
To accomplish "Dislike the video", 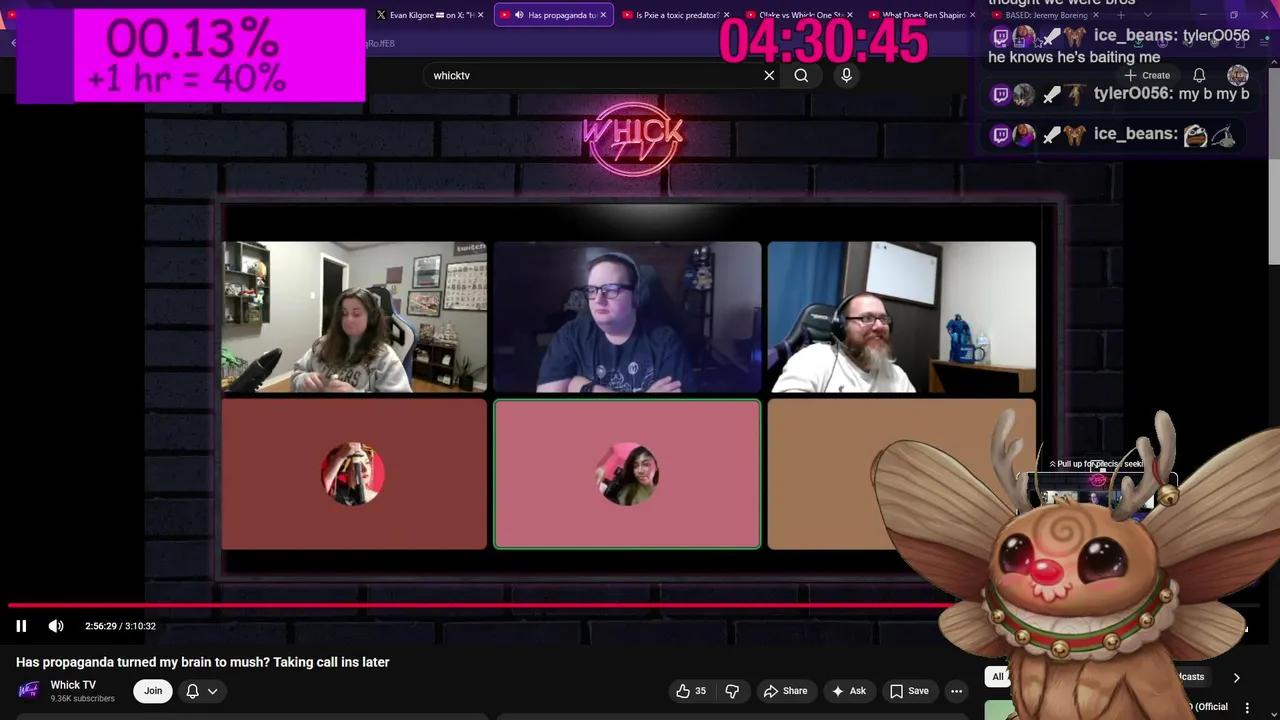I will pyautogui.click(x=732, y=691).
